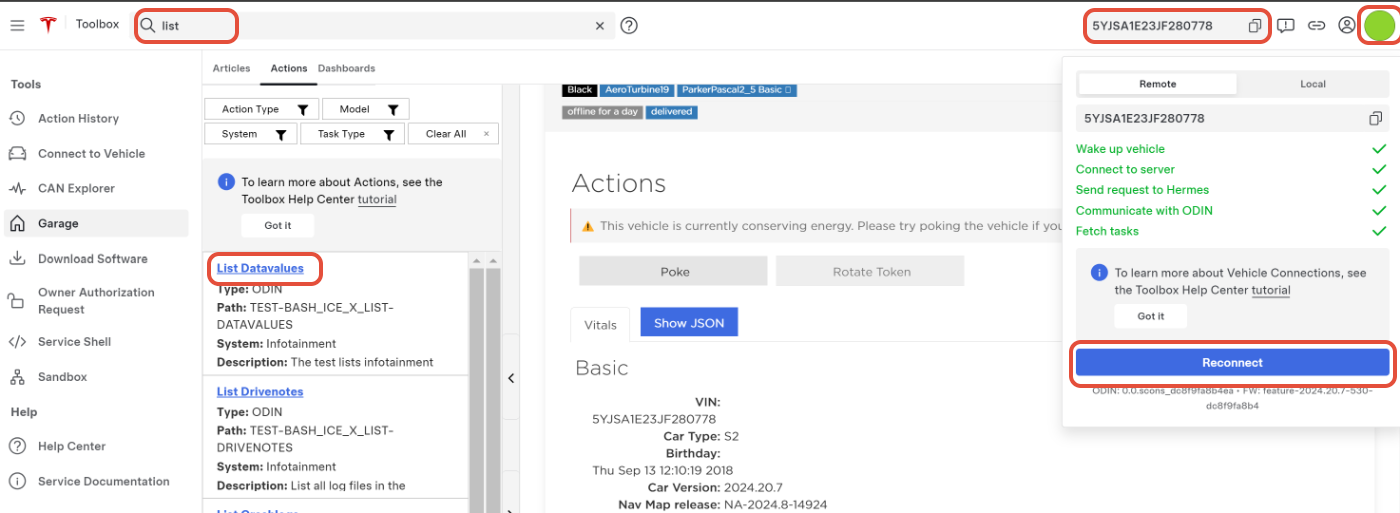Open tutorial link in Actions tip
1400x513 pixels.
click(377, 199)
